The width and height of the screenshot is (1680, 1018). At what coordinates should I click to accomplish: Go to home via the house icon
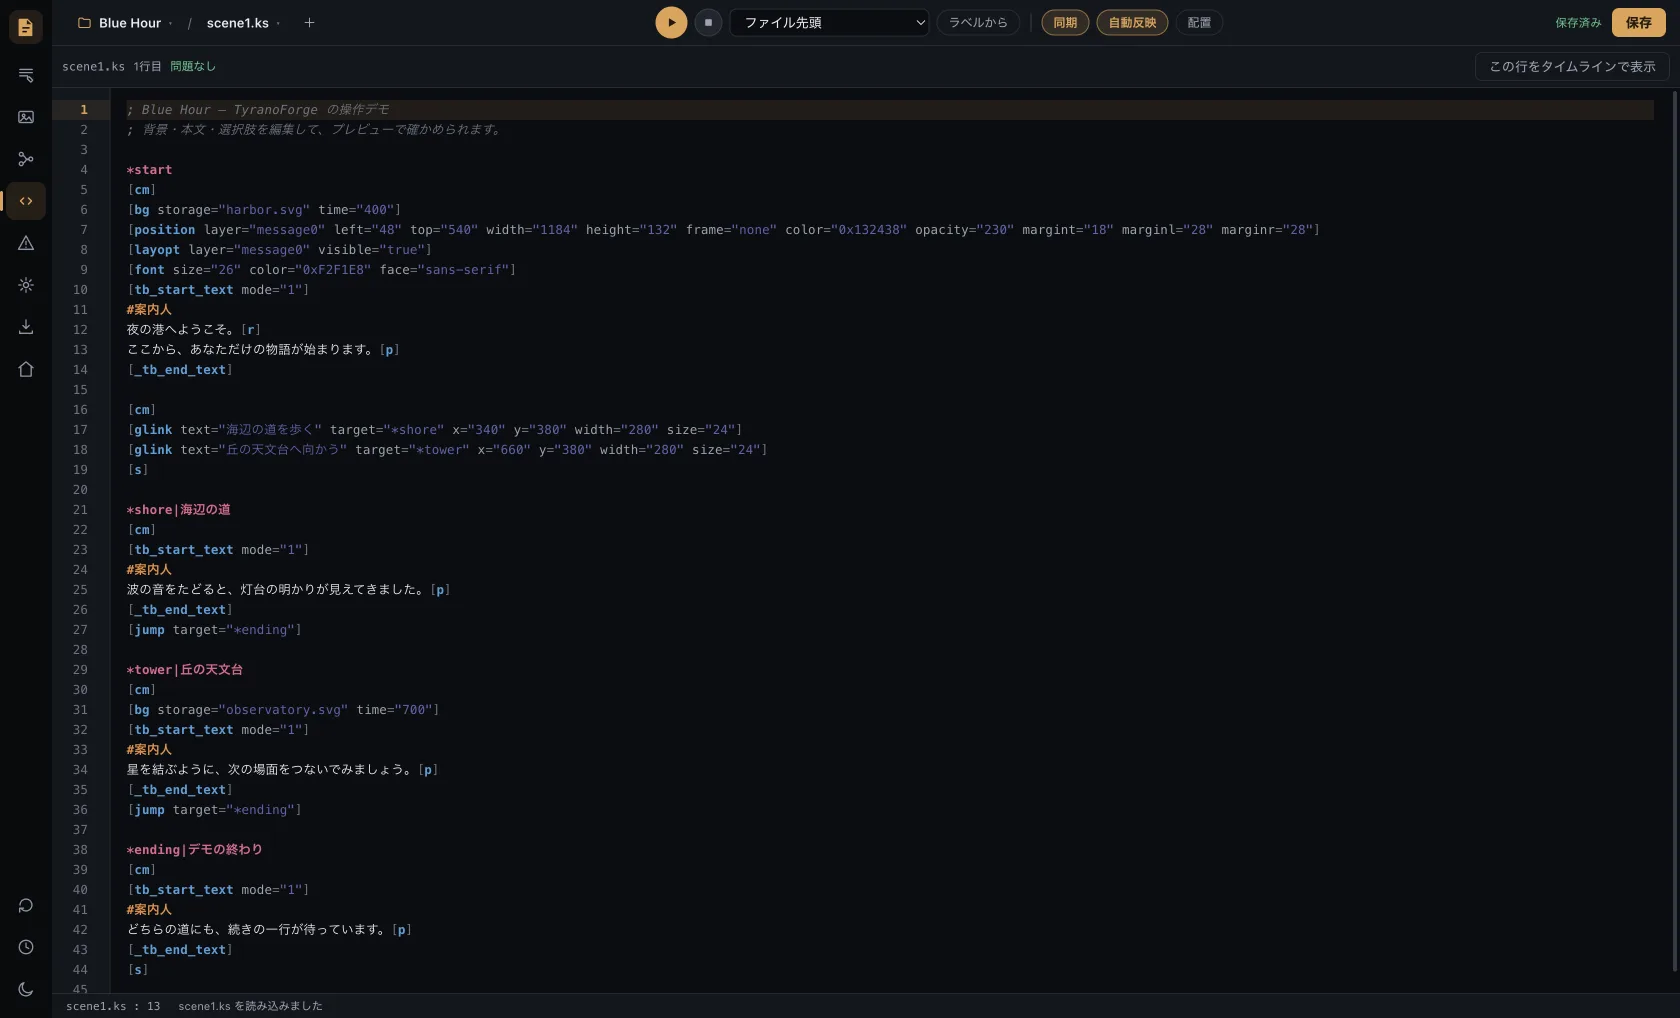coord(26,369)
